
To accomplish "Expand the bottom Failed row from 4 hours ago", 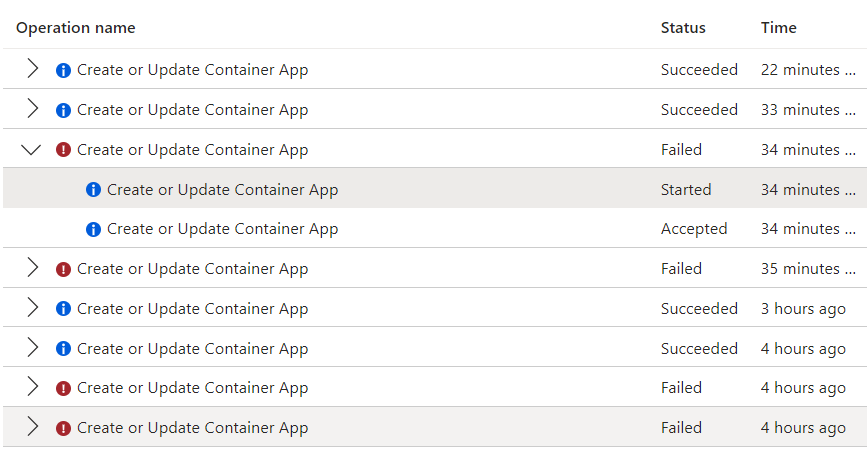I will point(33,427).
